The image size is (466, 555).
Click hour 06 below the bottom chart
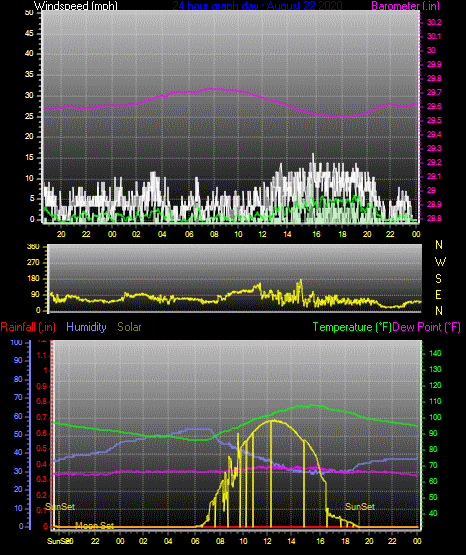(195, 541)
